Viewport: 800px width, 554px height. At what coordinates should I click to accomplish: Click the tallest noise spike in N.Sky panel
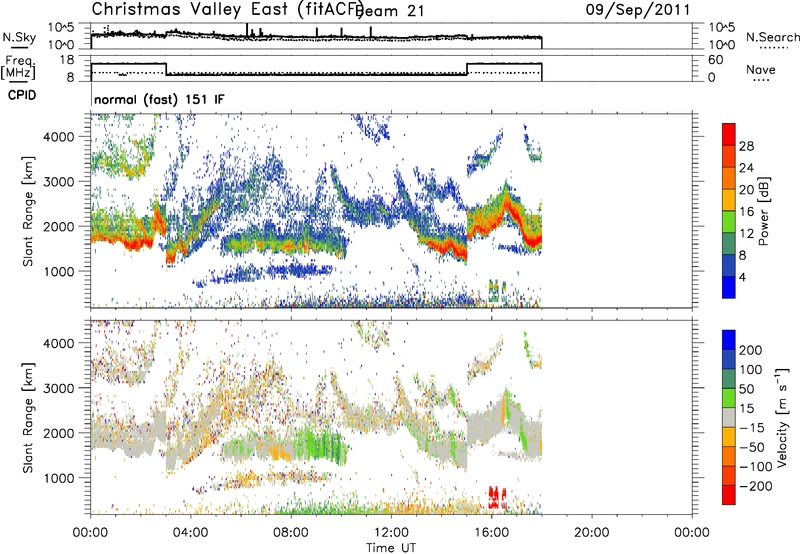pos(247,30)
